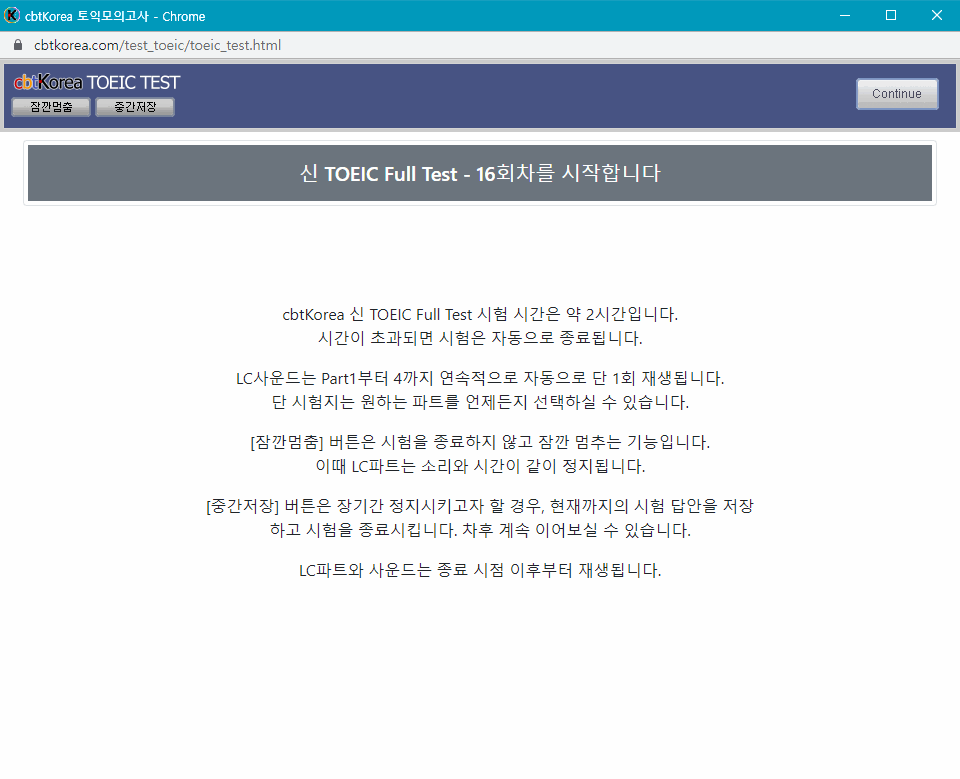Pause the test with 잠깐멈춤 button
960x779 pixels.
(x=51, y=107)
